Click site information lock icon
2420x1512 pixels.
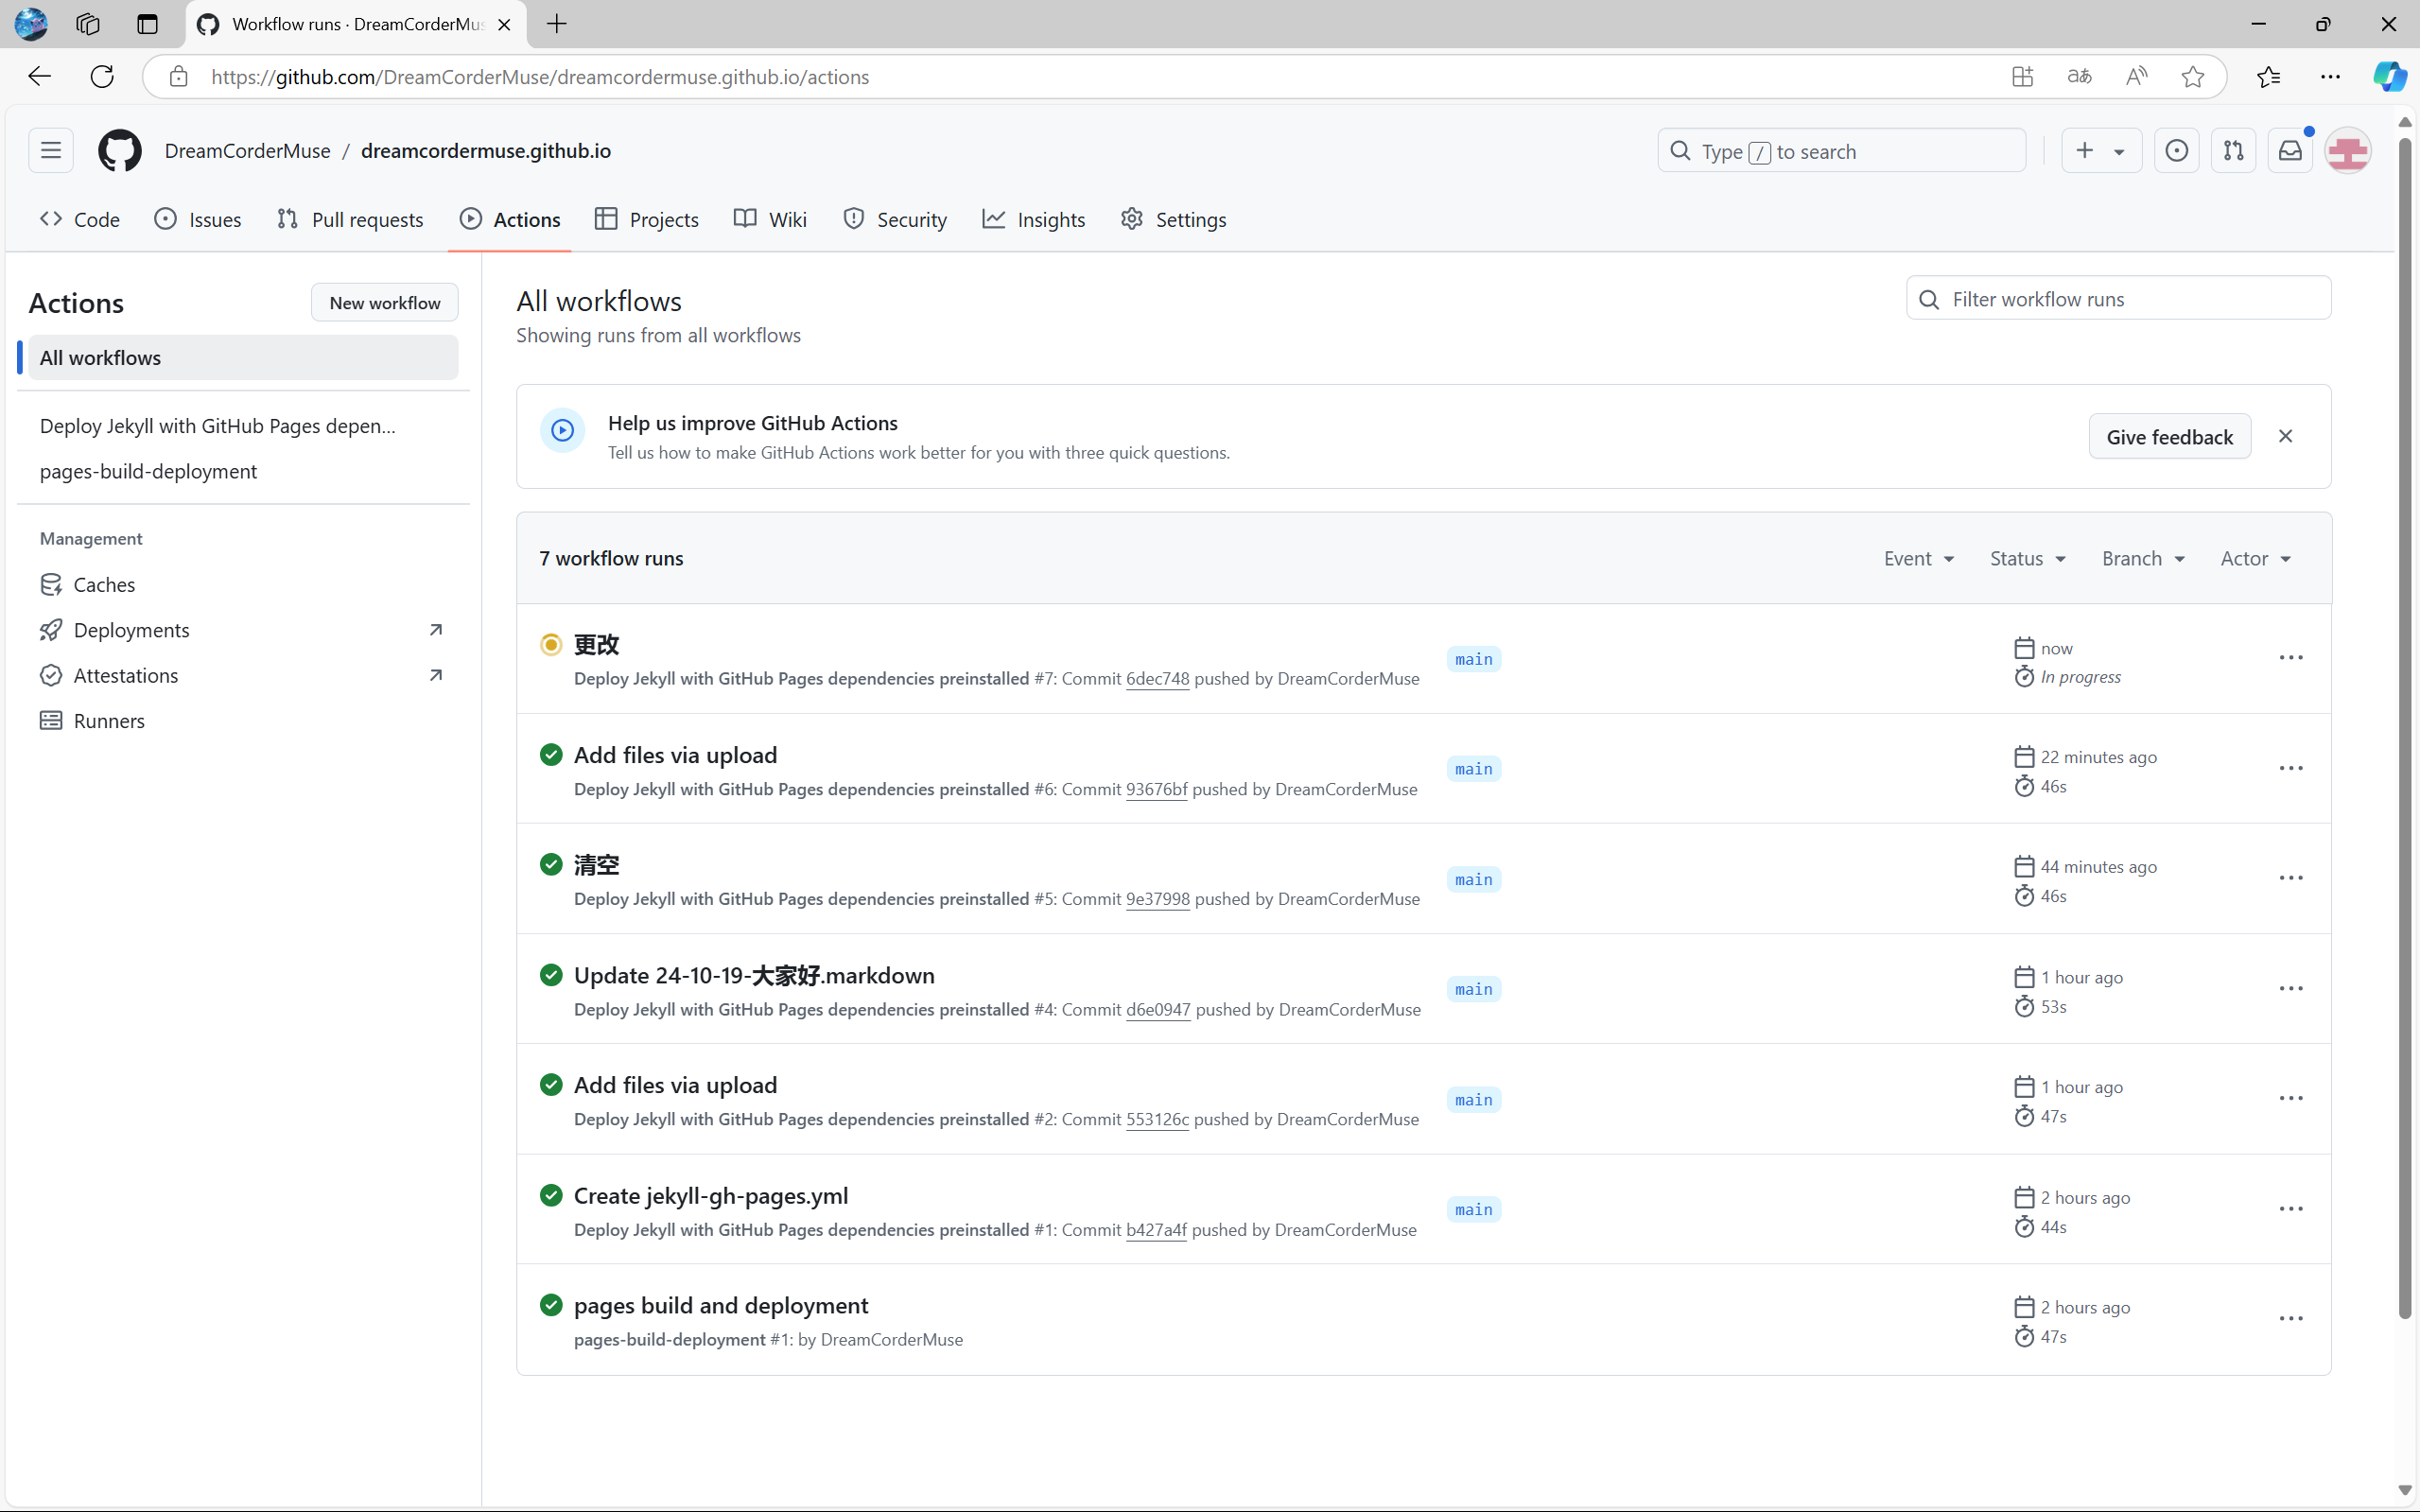click(x=179, y=77)
